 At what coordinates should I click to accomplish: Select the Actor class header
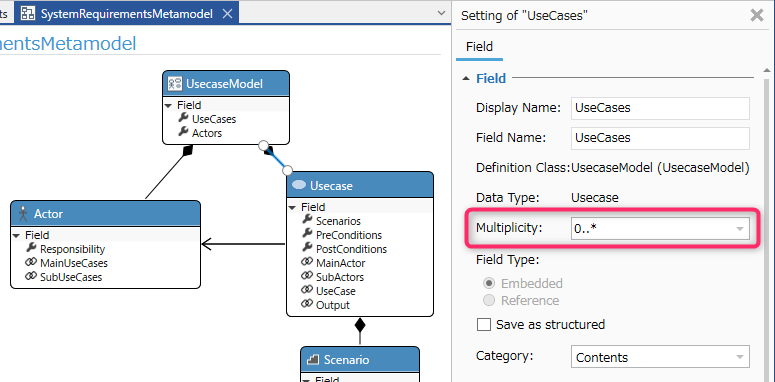point(105,214)
